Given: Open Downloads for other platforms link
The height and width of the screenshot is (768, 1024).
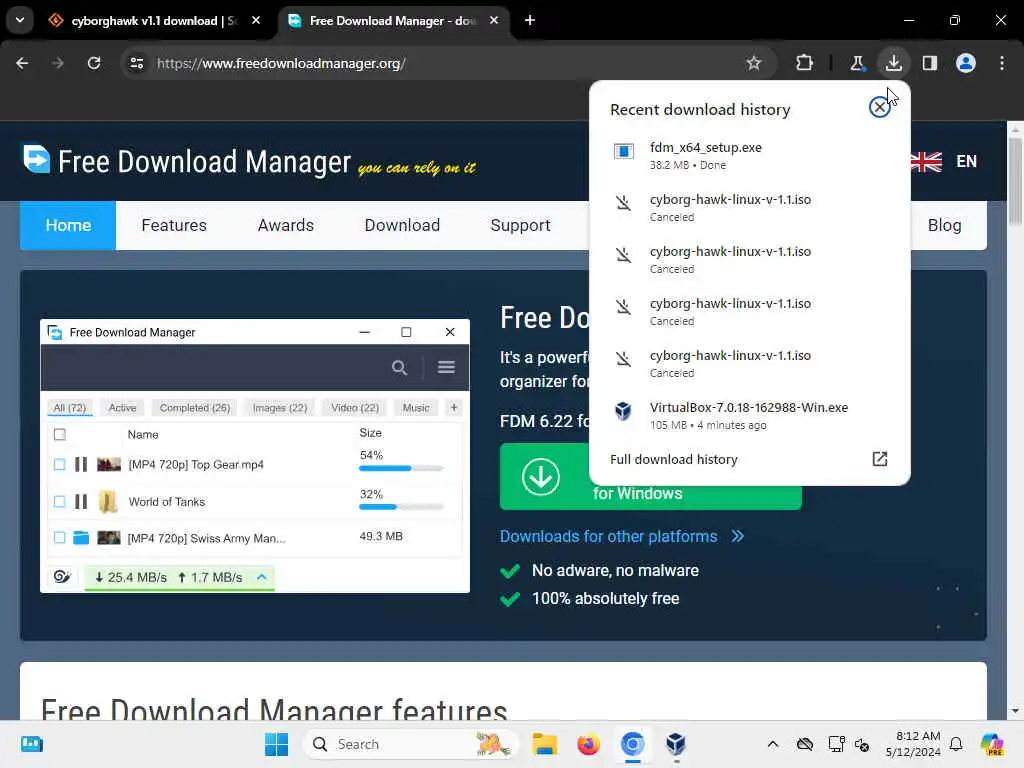Looking at the screenshot, I should [x=609, y=537].
